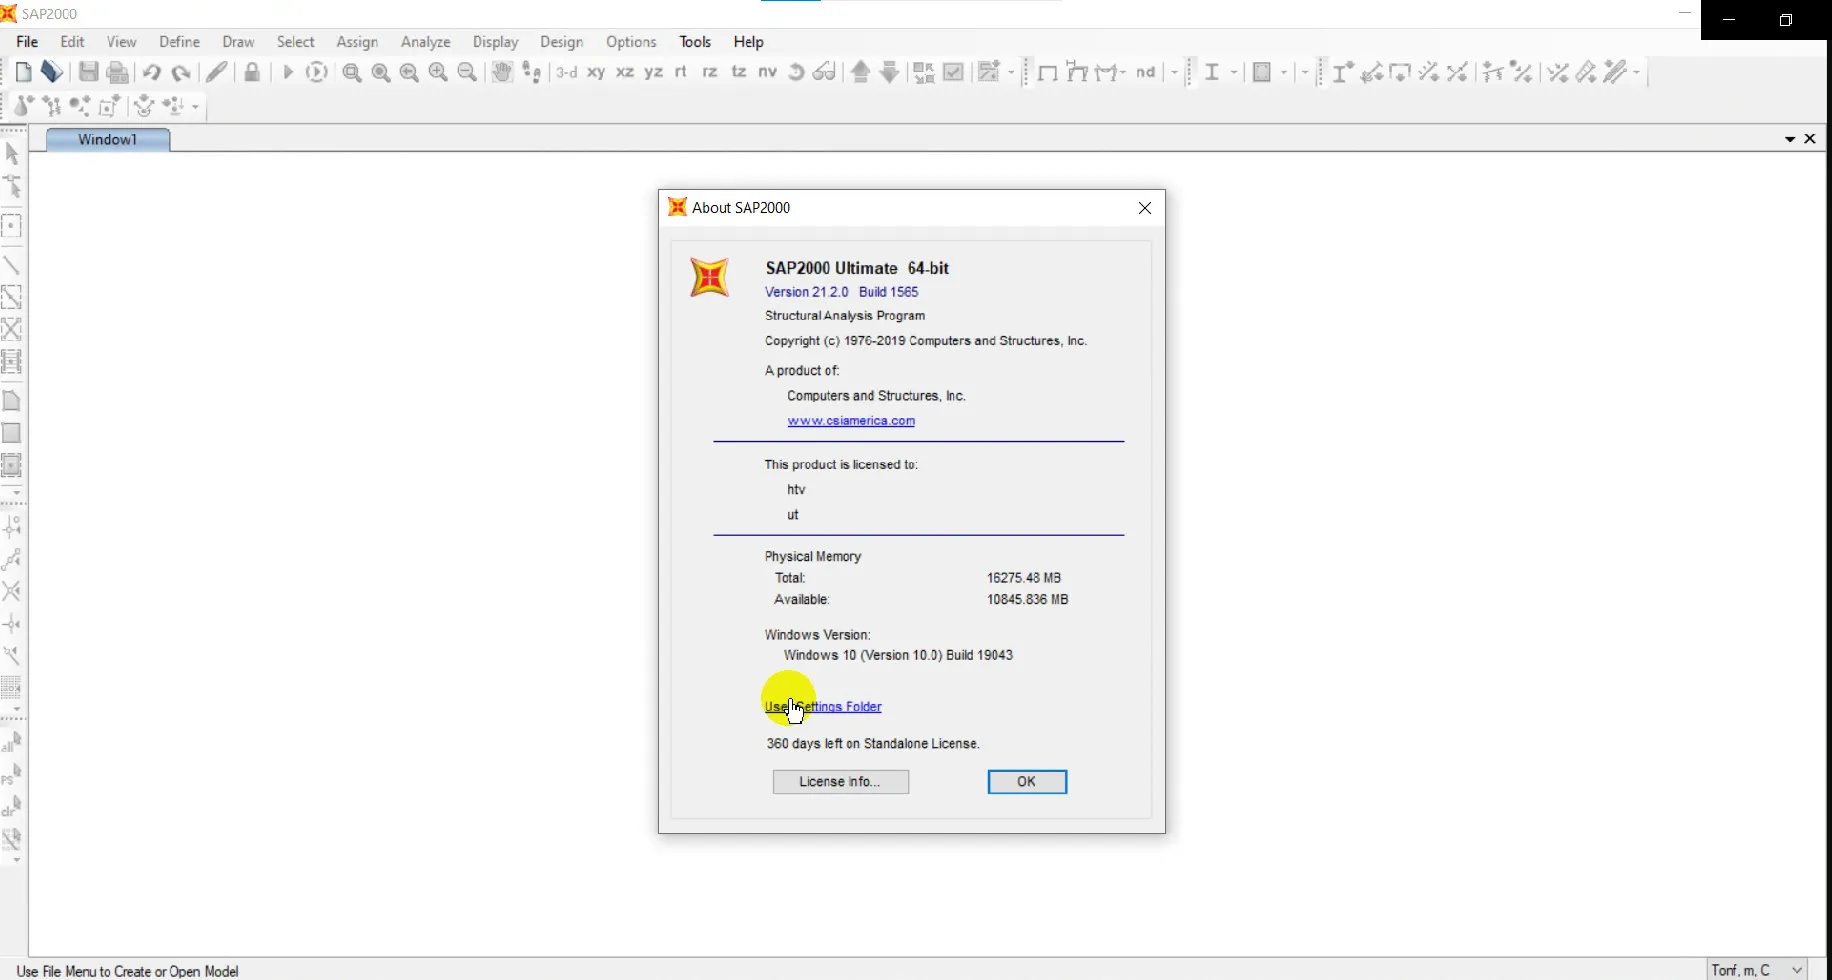Open the Analyze menu
This screenshot has width=1832, height=980.
[425, 42]
